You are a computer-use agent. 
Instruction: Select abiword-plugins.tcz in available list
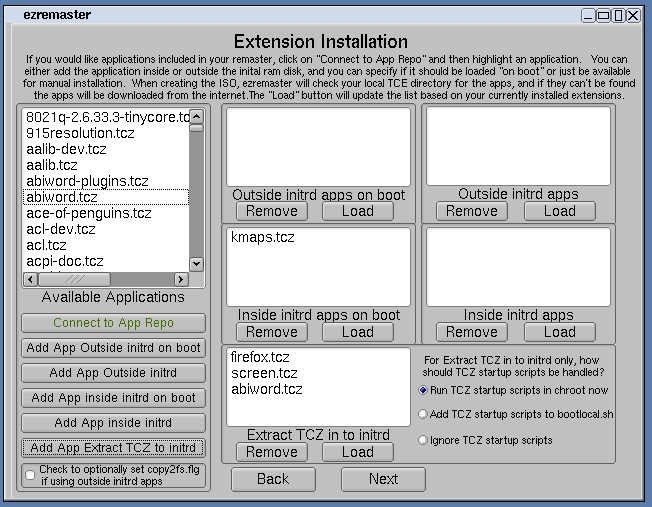[87, 181]
